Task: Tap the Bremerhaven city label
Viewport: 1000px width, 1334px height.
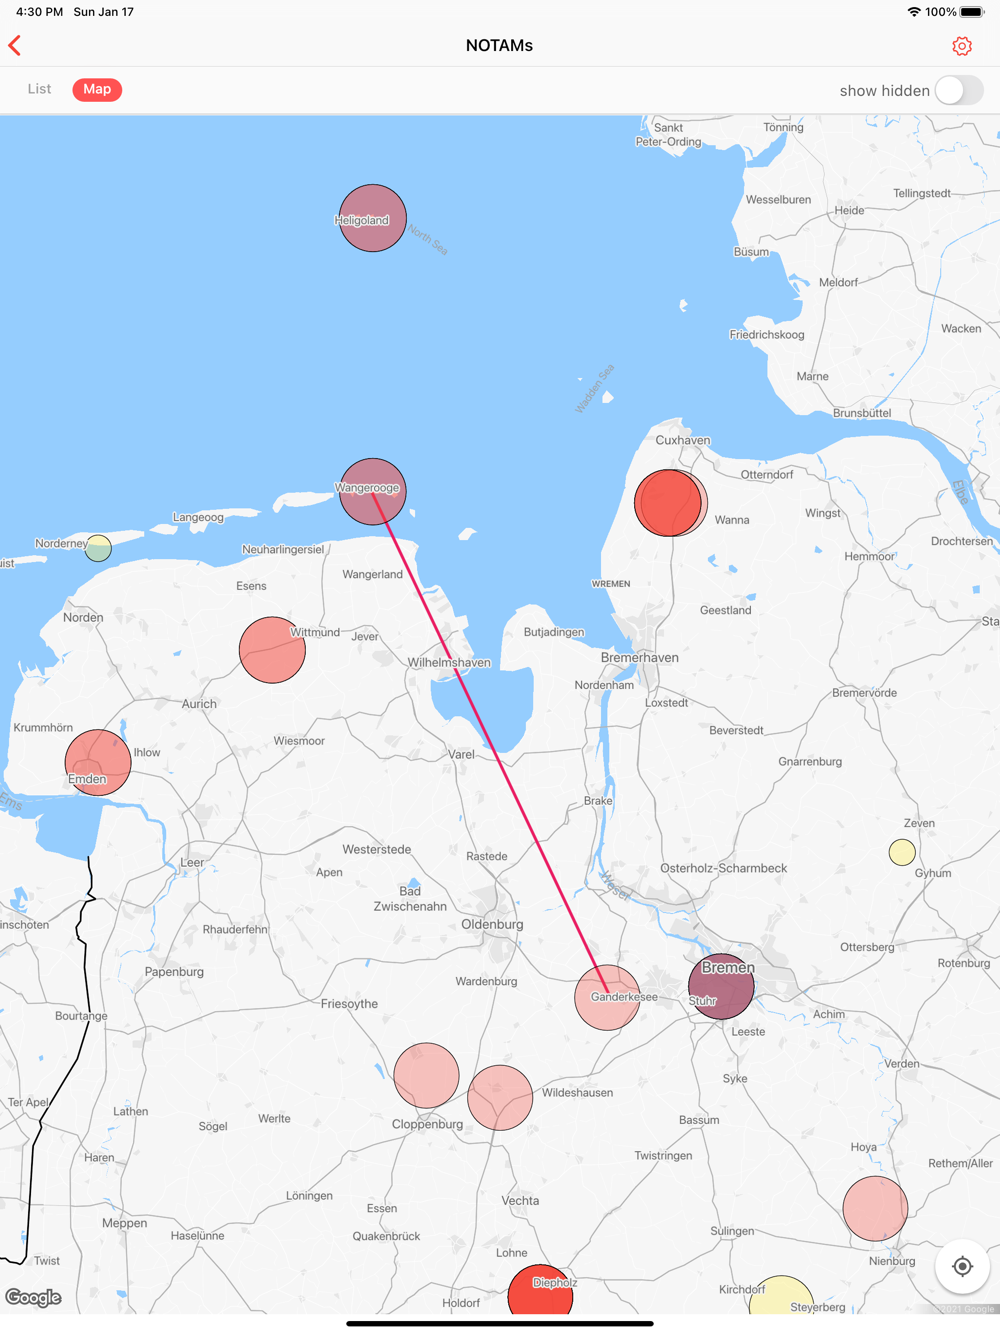Action: [x=639, y=657]
